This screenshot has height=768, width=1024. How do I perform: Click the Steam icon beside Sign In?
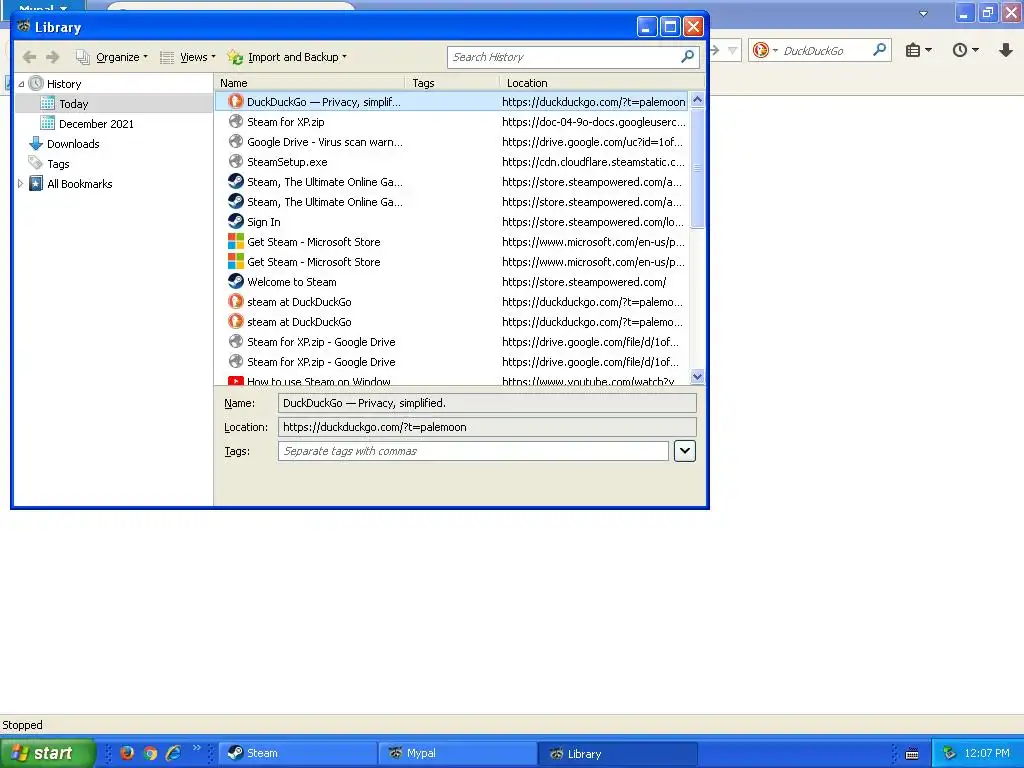236,221
